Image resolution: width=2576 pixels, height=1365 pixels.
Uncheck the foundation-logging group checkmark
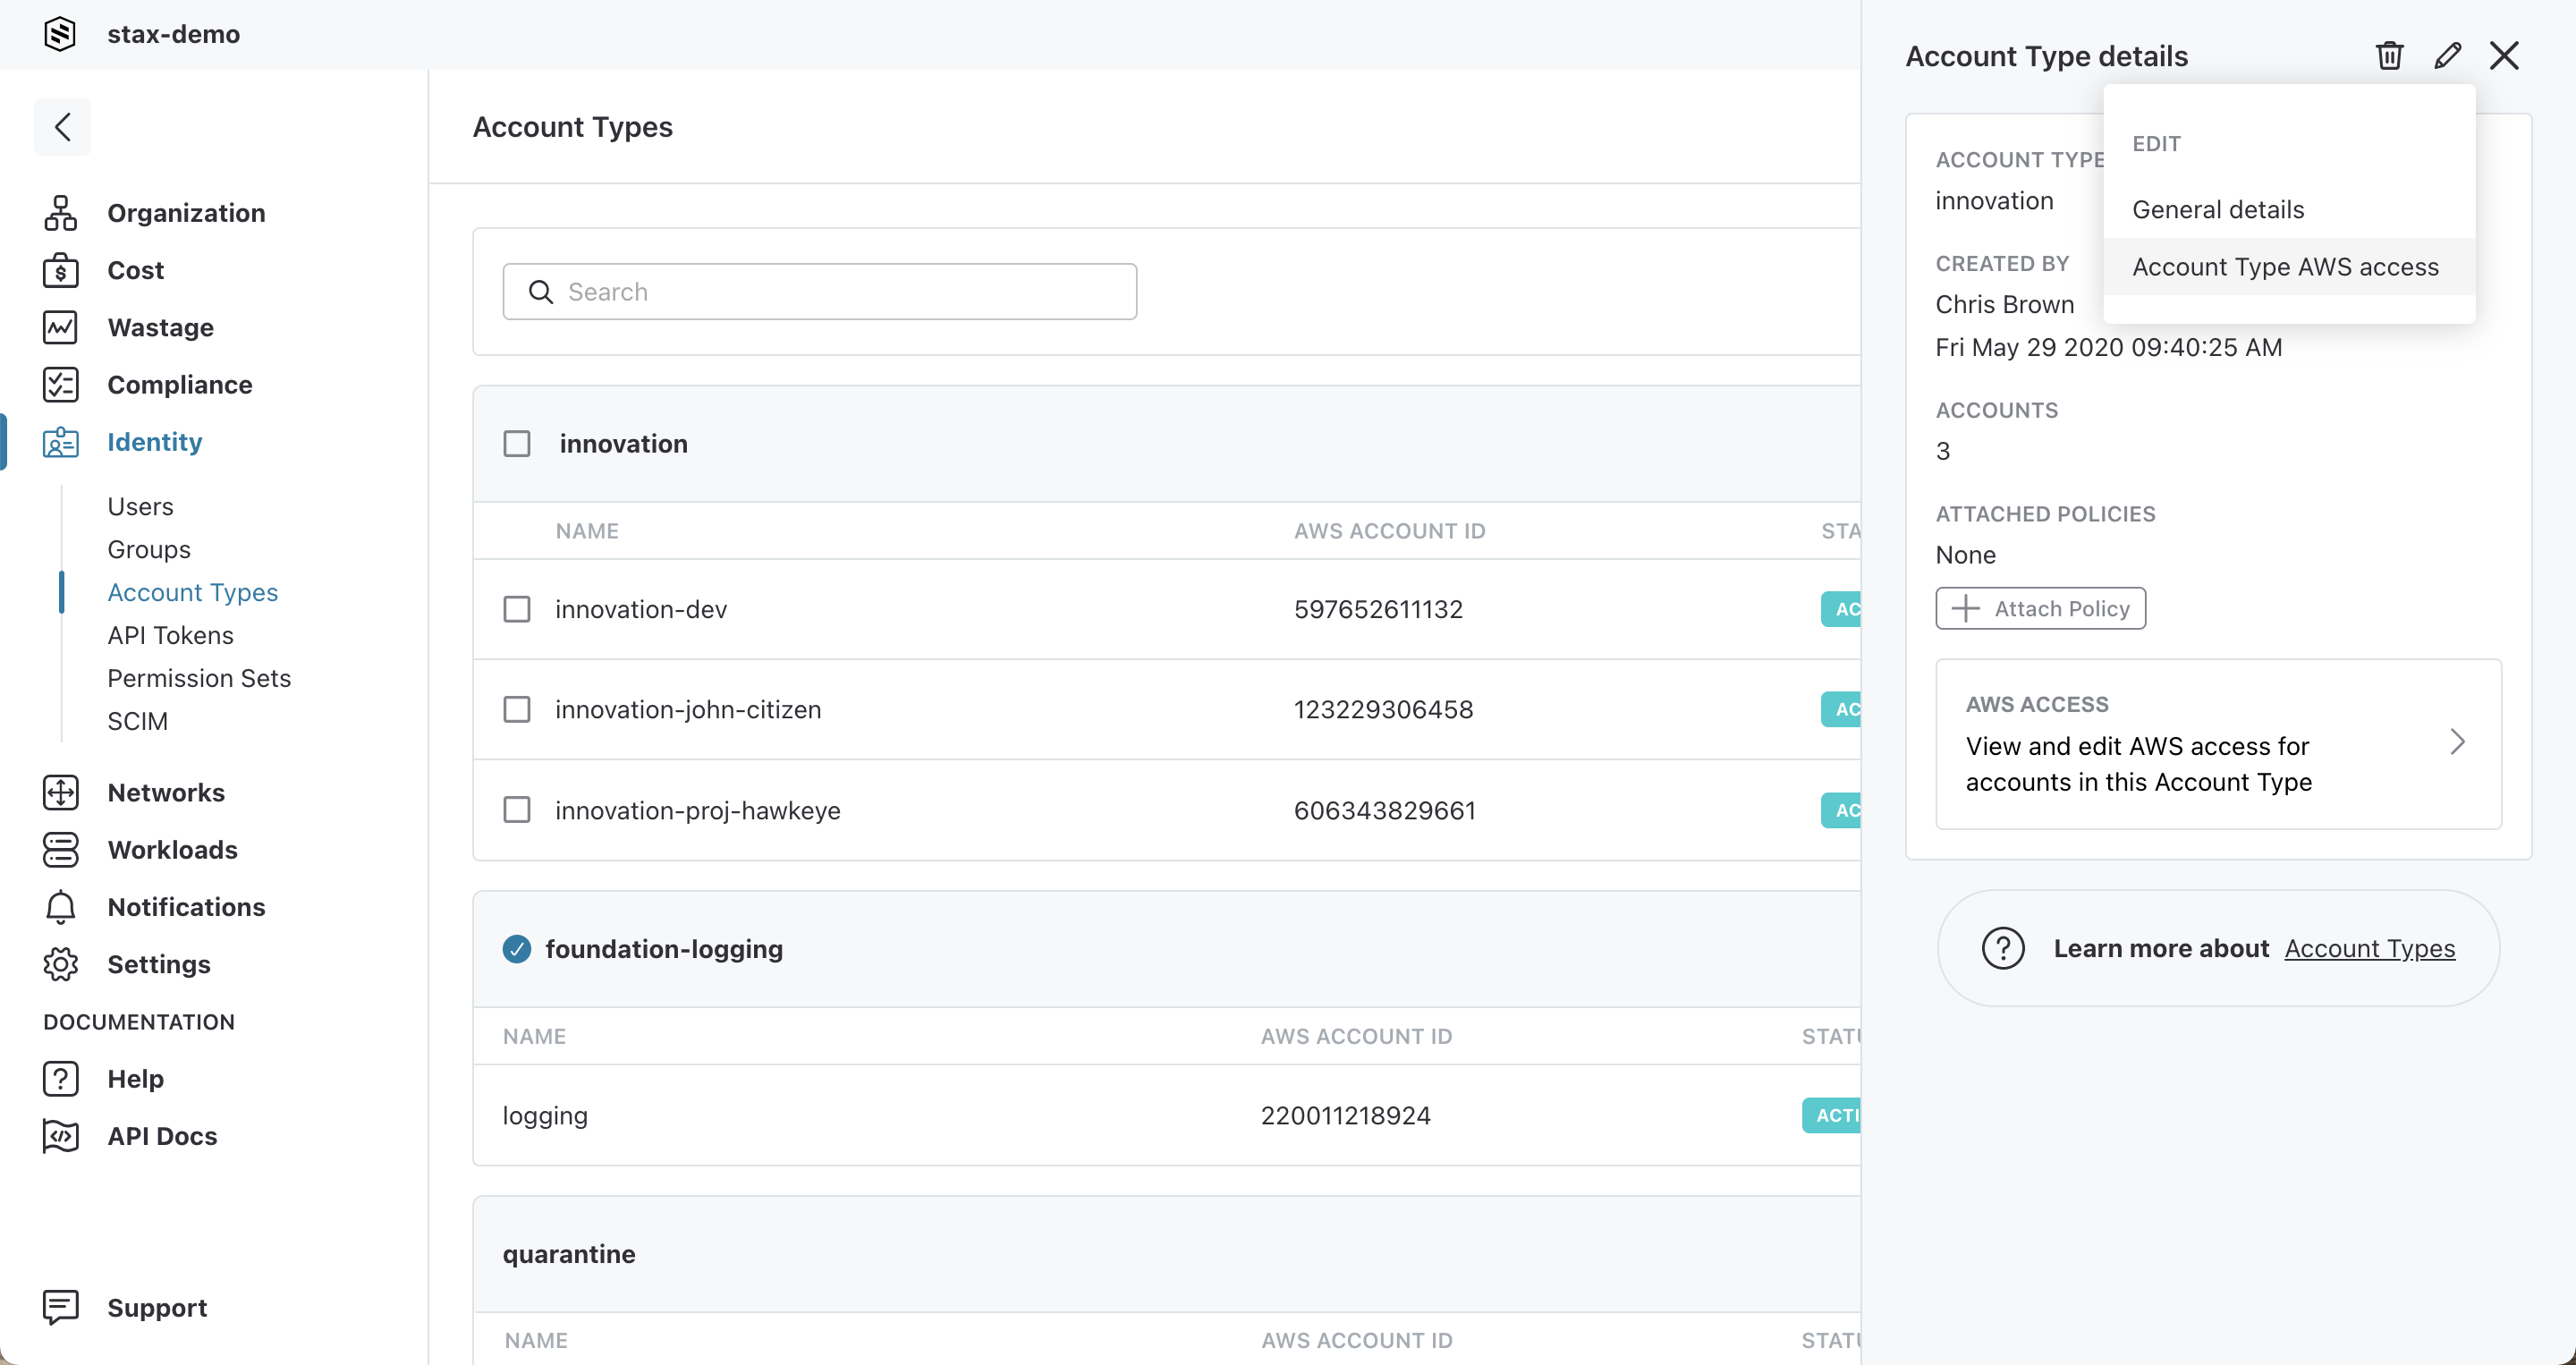coord(517,949)
